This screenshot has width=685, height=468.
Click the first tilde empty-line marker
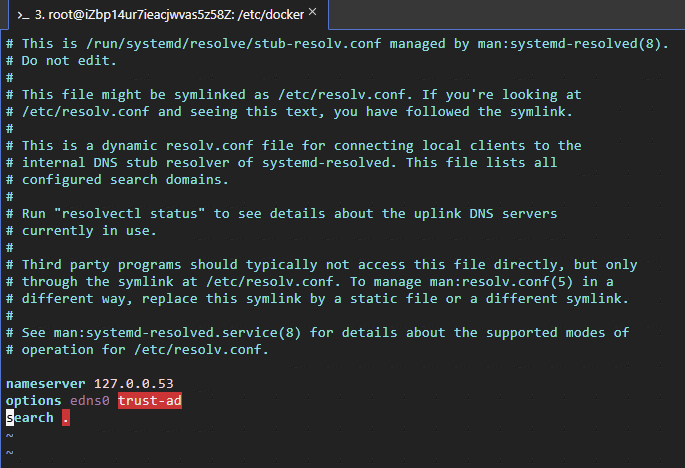pyautogui.click(x=9, y=435)
